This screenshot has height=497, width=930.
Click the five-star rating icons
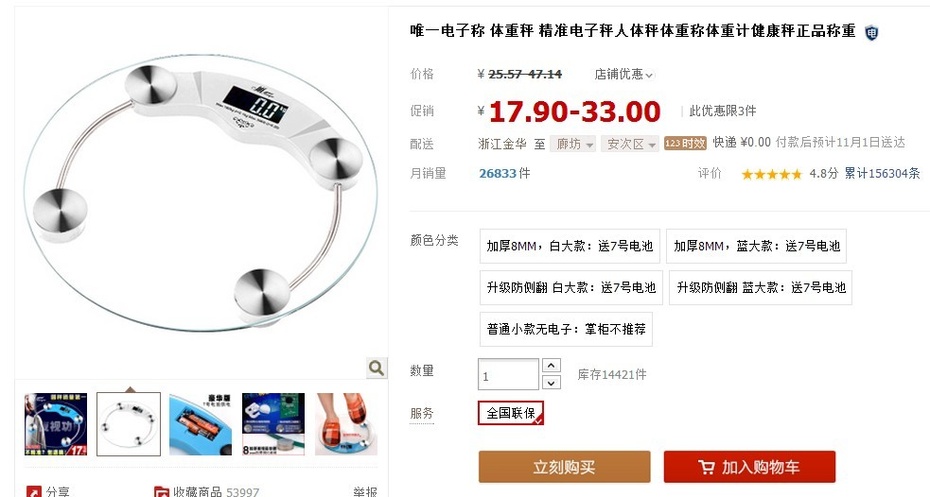tap(771, 174)
